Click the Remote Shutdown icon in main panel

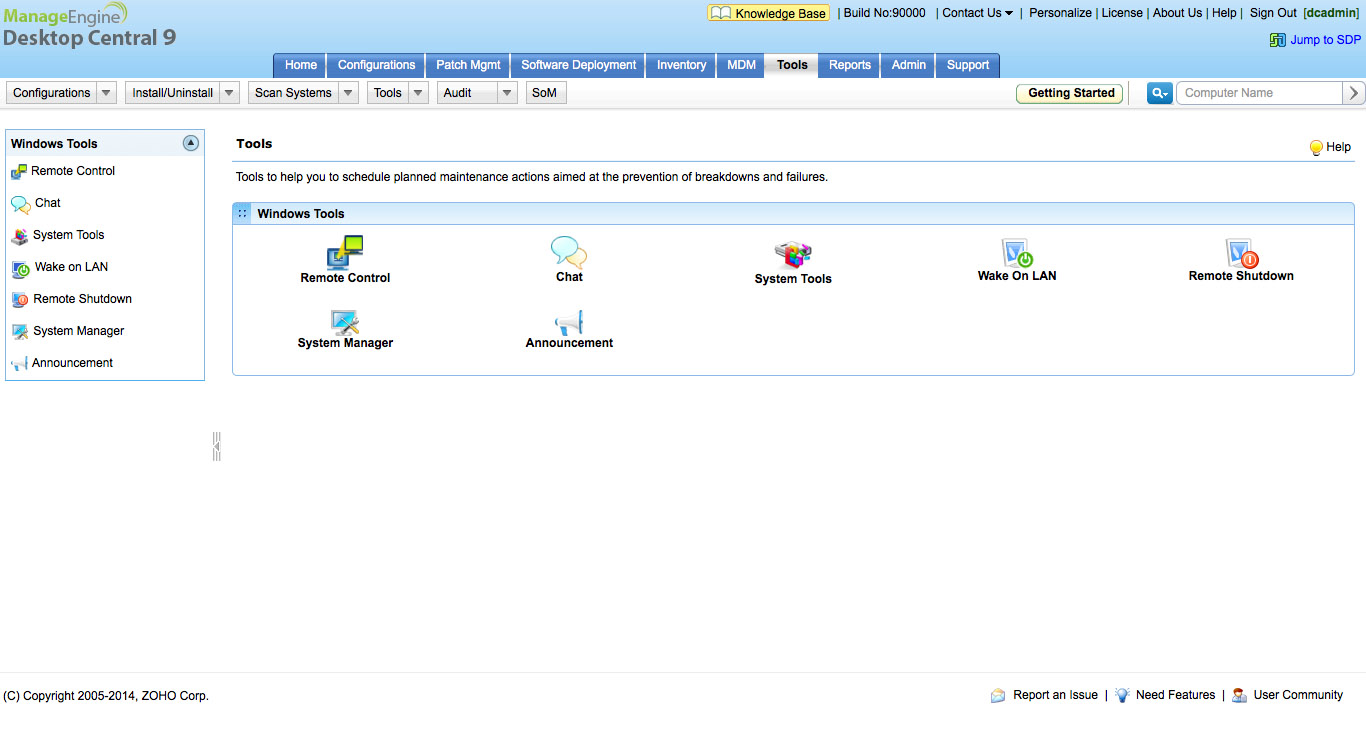tap(1241, 253)
